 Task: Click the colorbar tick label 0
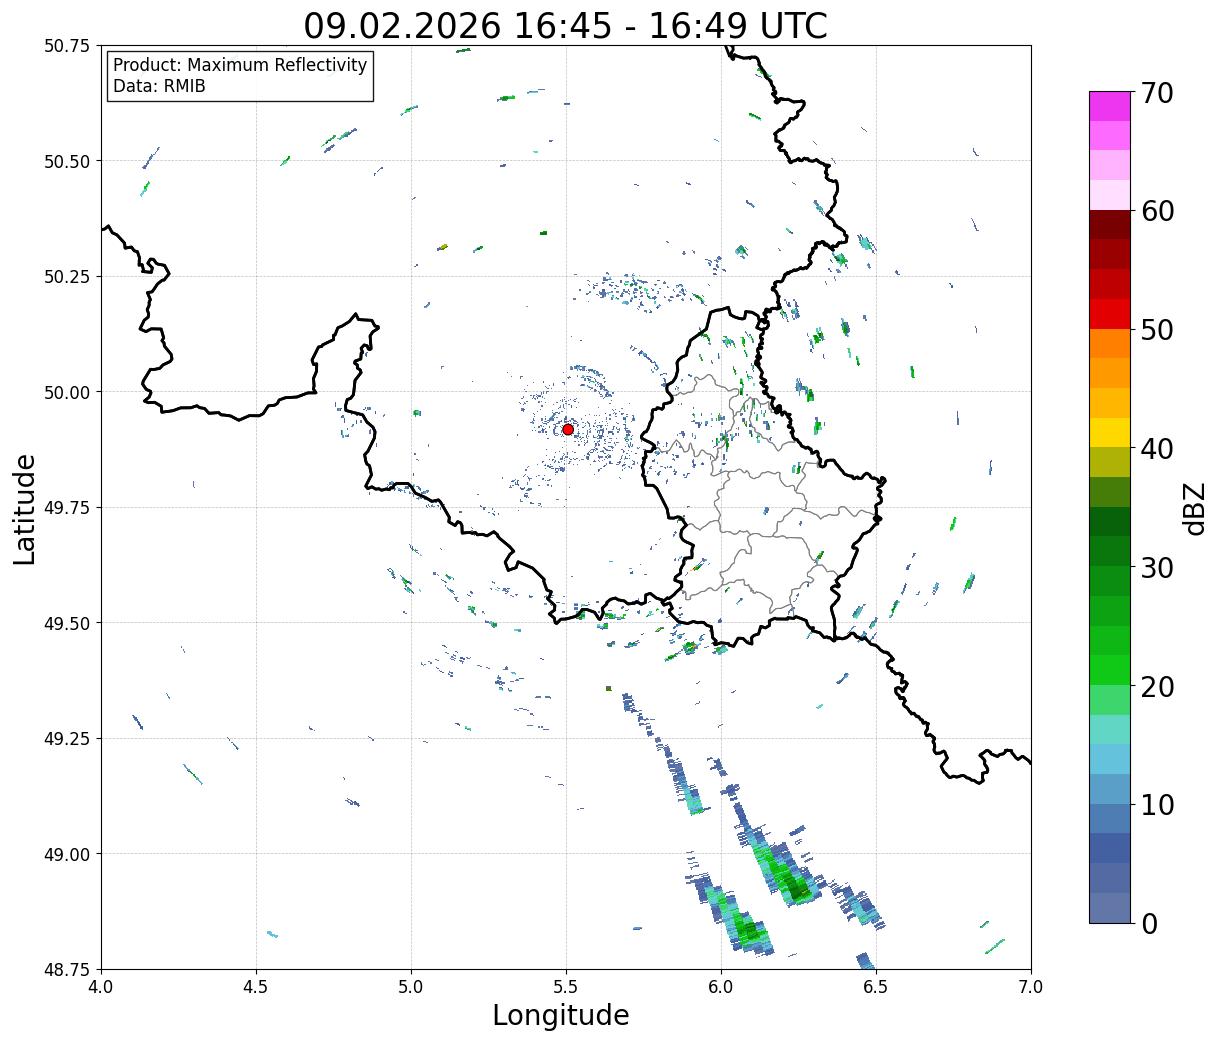pos(1149,924)
